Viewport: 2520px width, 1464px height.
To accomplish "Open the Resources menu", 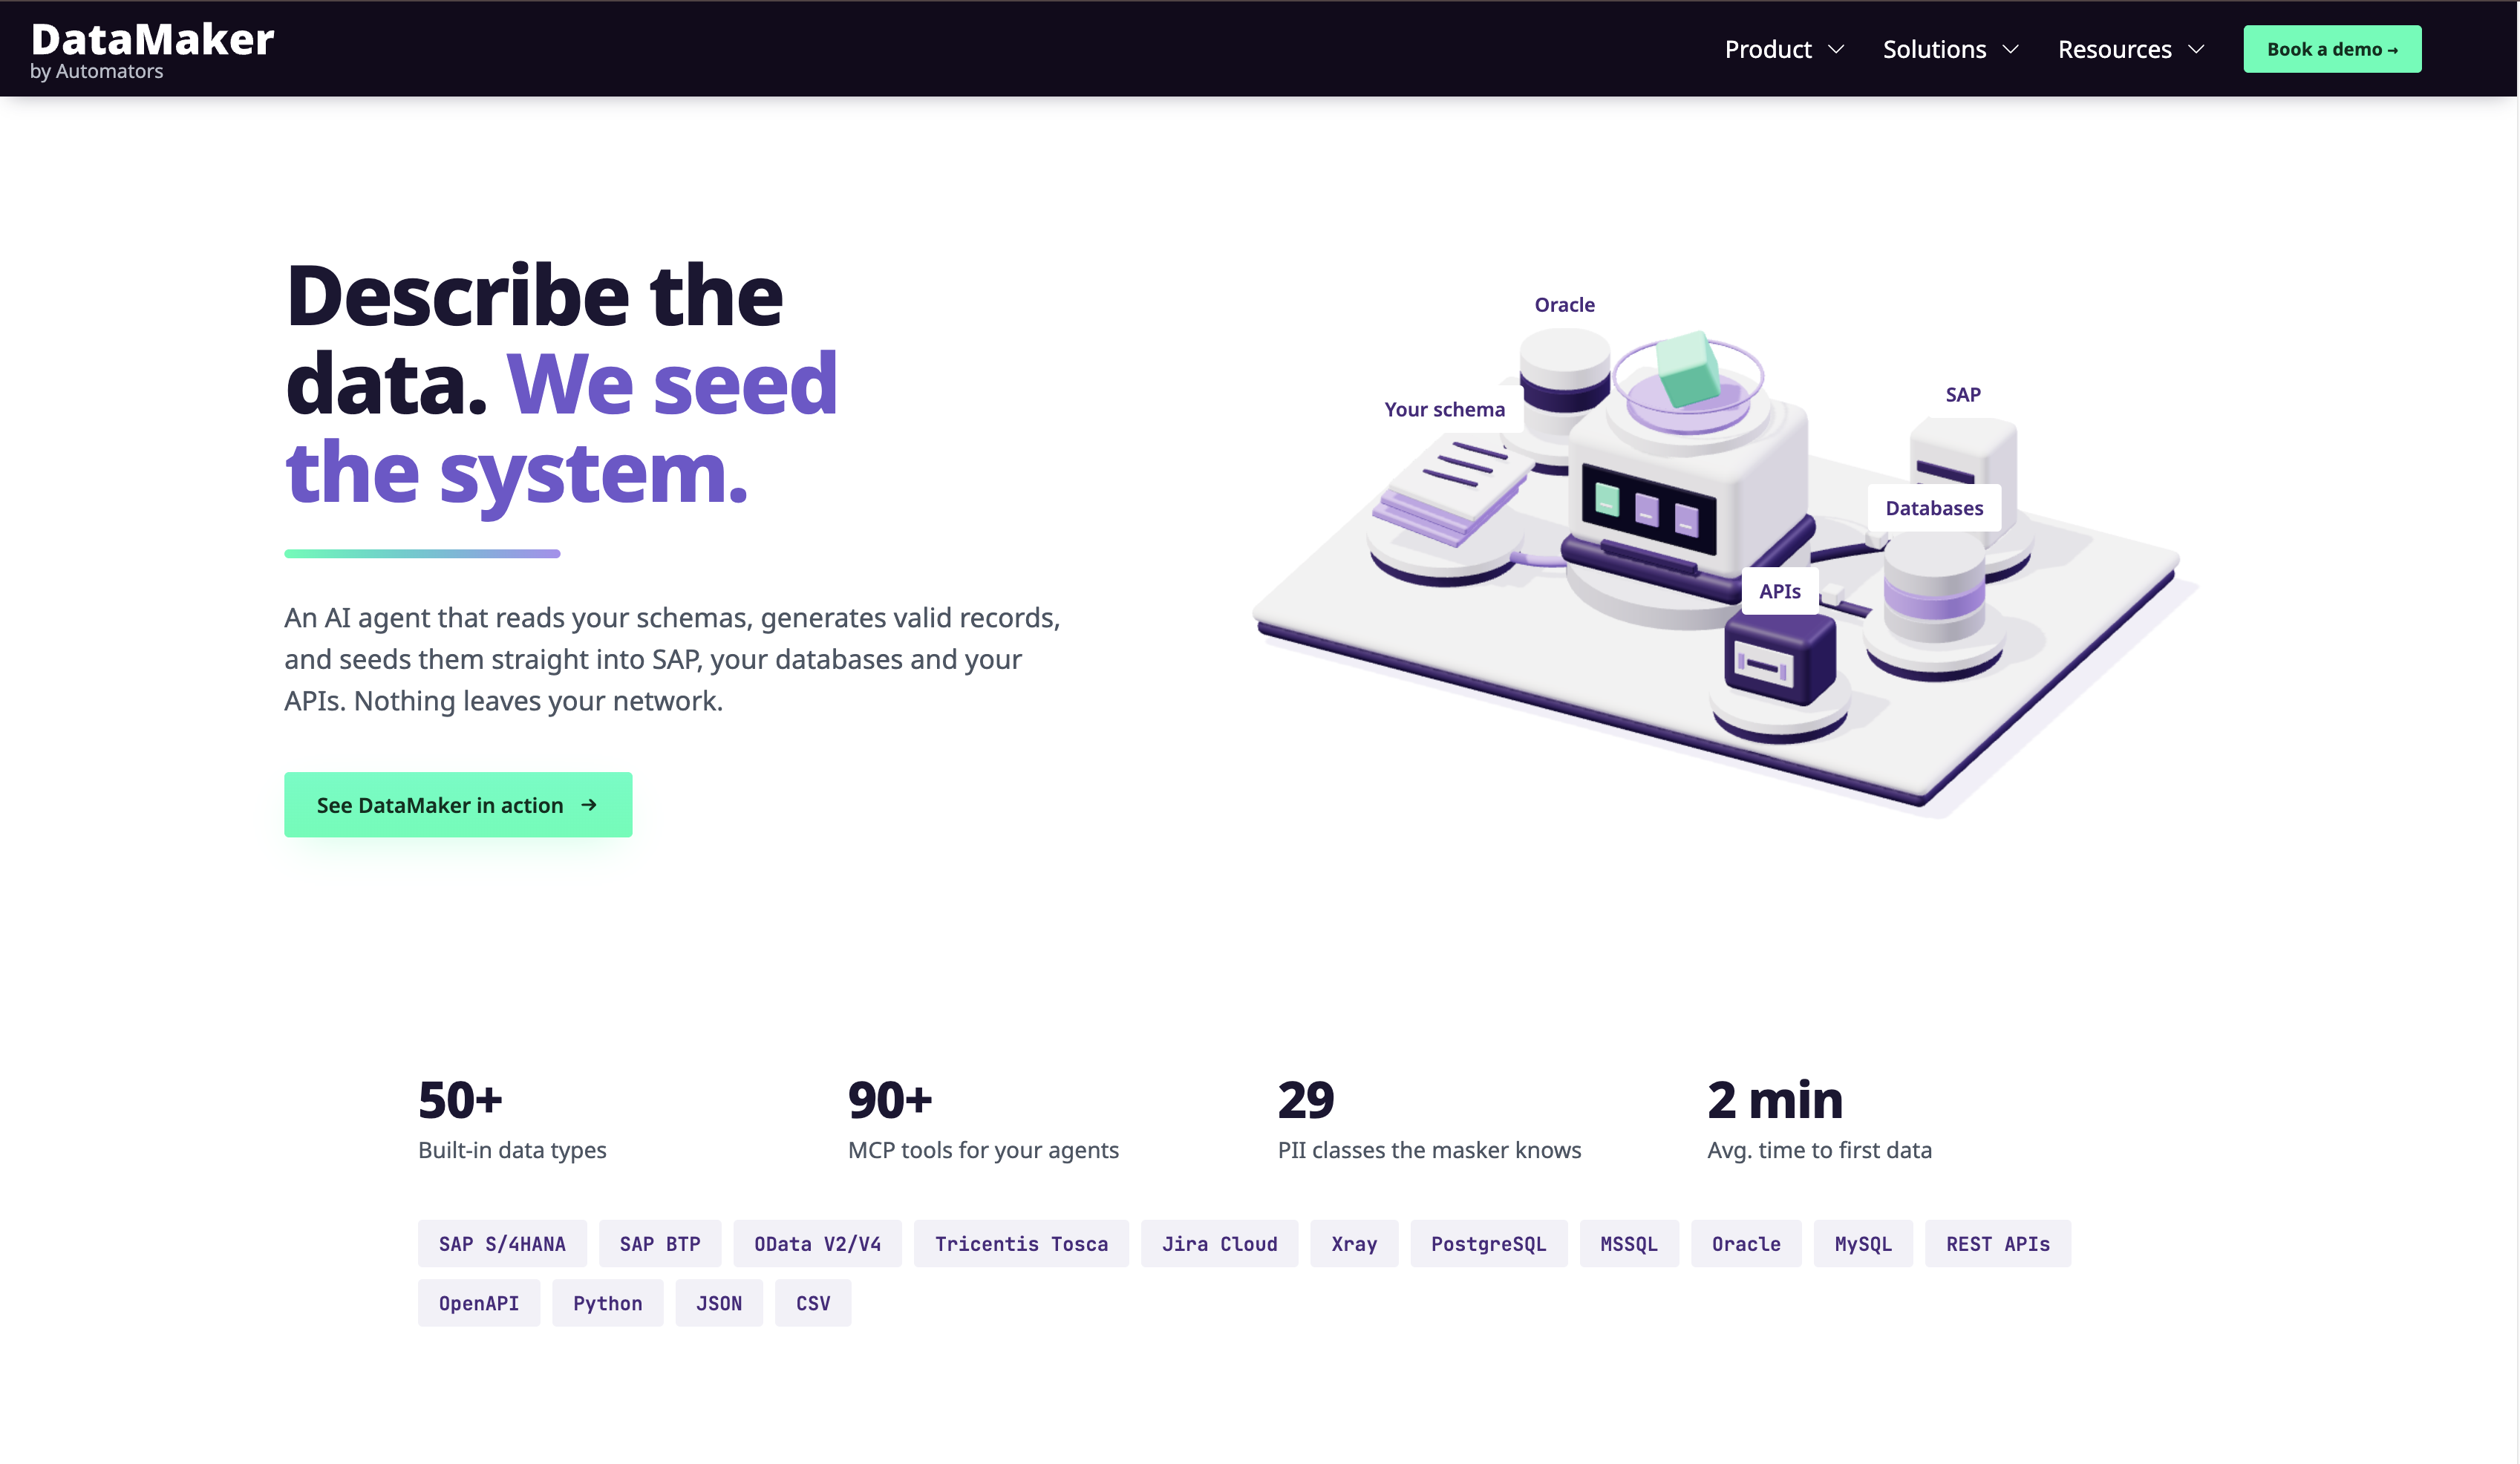I will (x=2131, y=49).
